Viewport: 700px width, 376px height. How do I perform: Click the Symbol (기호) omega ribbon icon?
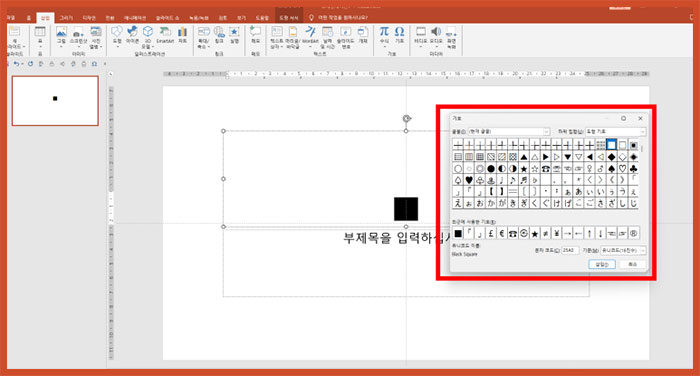[x=400, y=35]
